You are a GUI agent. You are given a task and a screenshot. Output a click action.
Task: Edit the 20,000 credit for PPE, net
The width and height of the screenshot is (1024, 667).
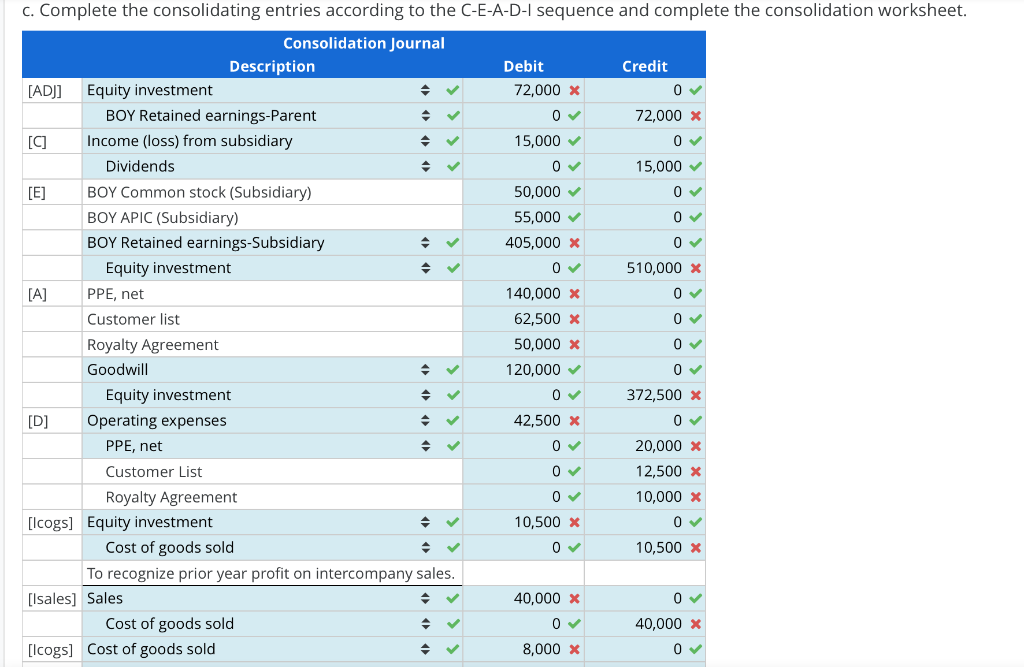point(645,446)
